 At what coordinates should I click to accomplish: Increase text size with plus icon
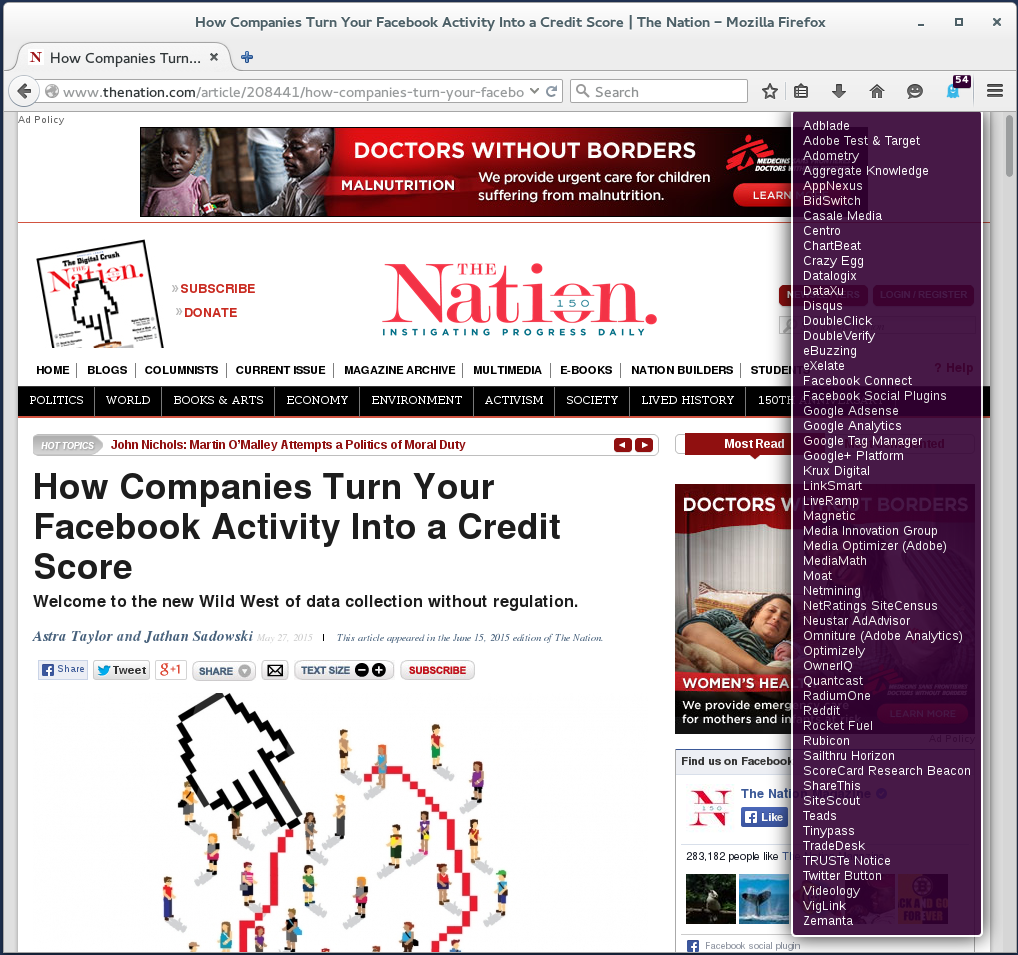pyautogui.click(x=379, y=670)
